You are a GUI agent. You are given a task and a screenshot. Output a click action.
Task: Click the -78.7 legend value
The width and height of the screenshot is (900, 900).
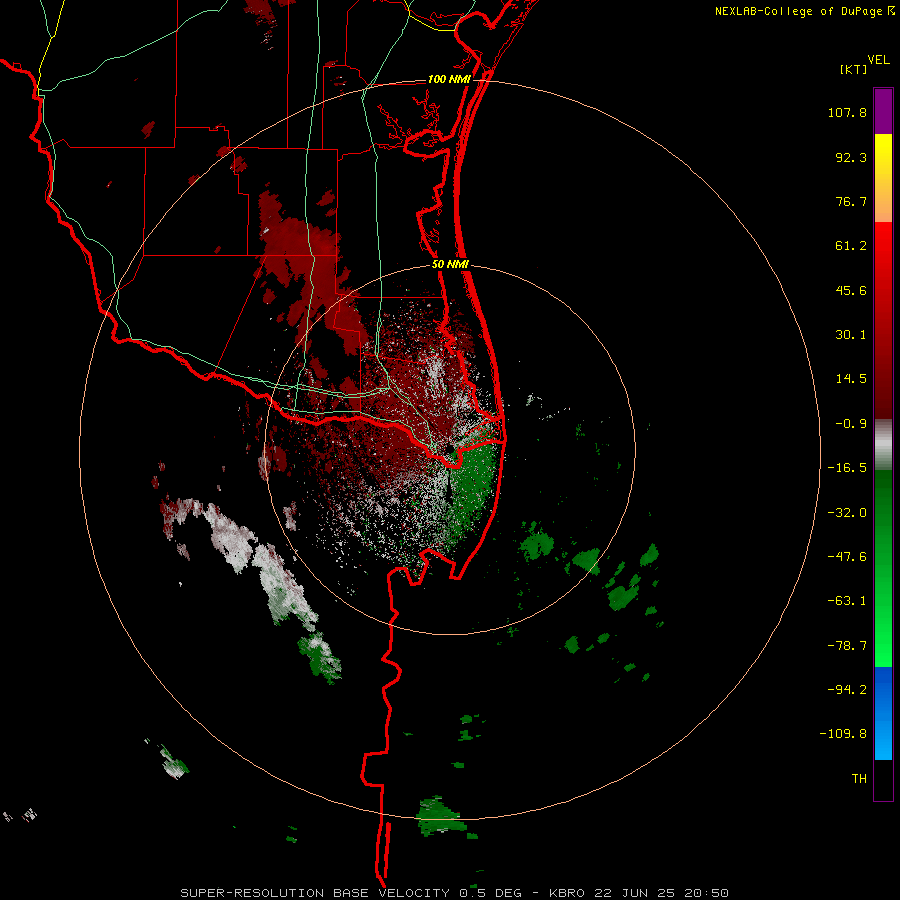pos(847,646)
